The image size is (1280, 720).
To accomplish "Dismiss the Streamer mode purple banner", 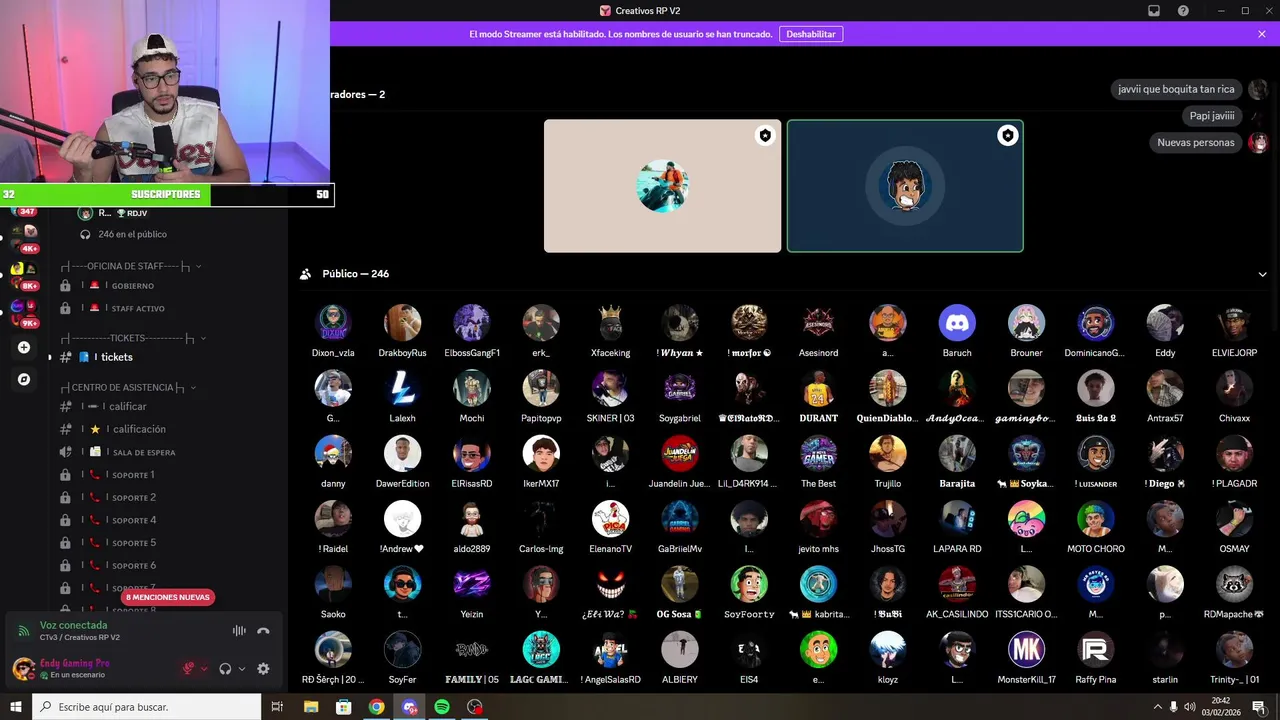I will [1262, 34].
